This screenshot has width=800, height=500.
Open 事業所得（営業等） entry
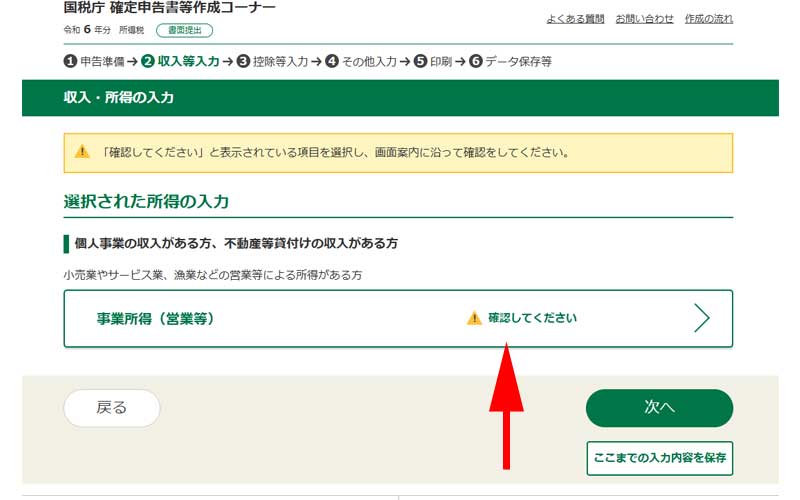[x=398, y=318]
